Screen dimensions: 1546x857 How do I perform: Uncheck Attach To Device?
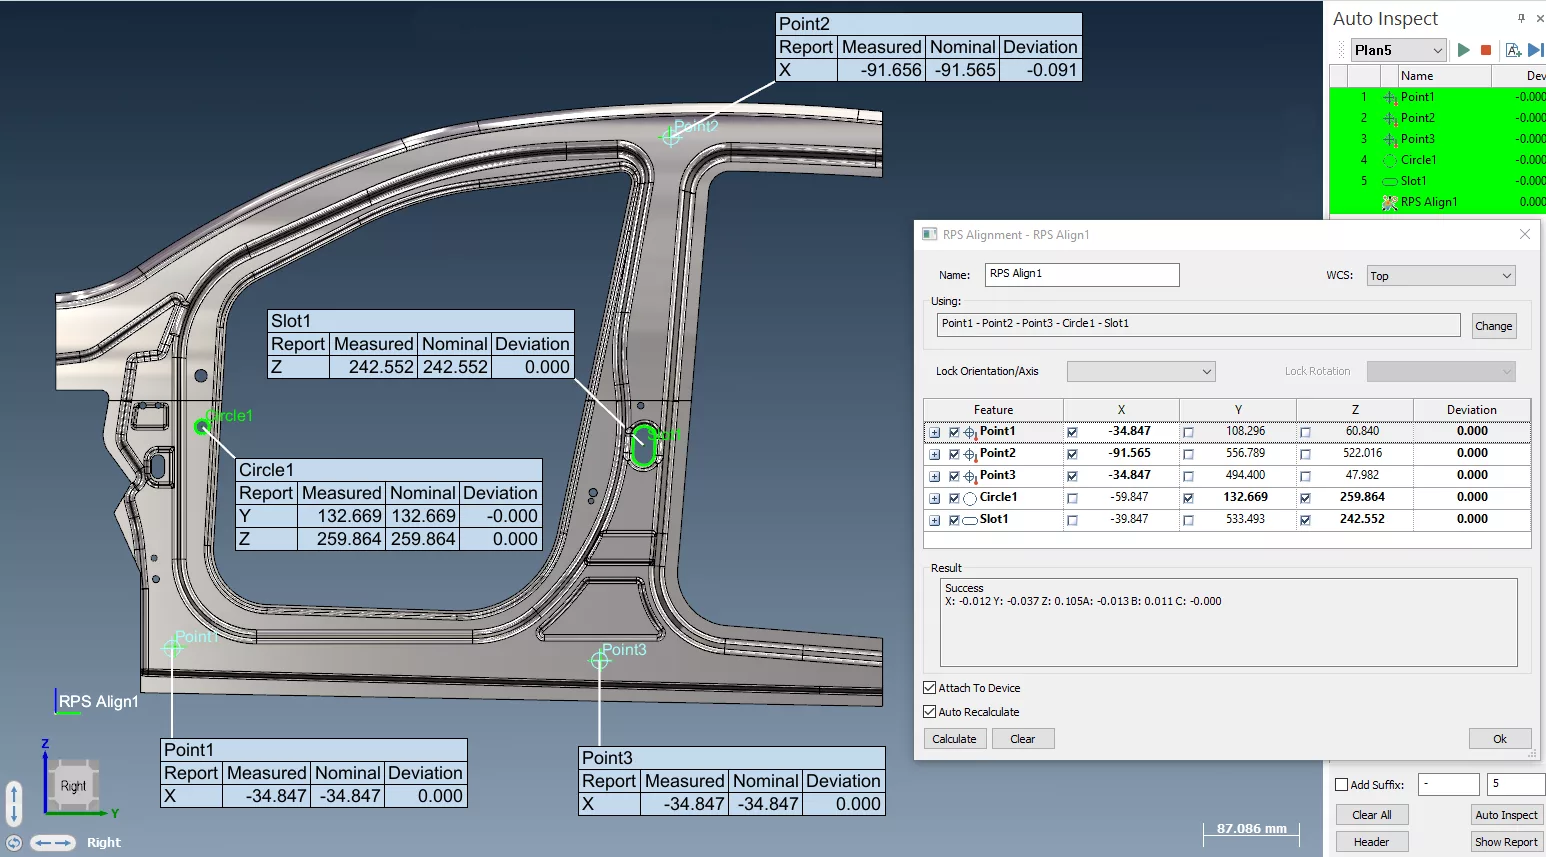pyautogui.click(x=930, y=688)
